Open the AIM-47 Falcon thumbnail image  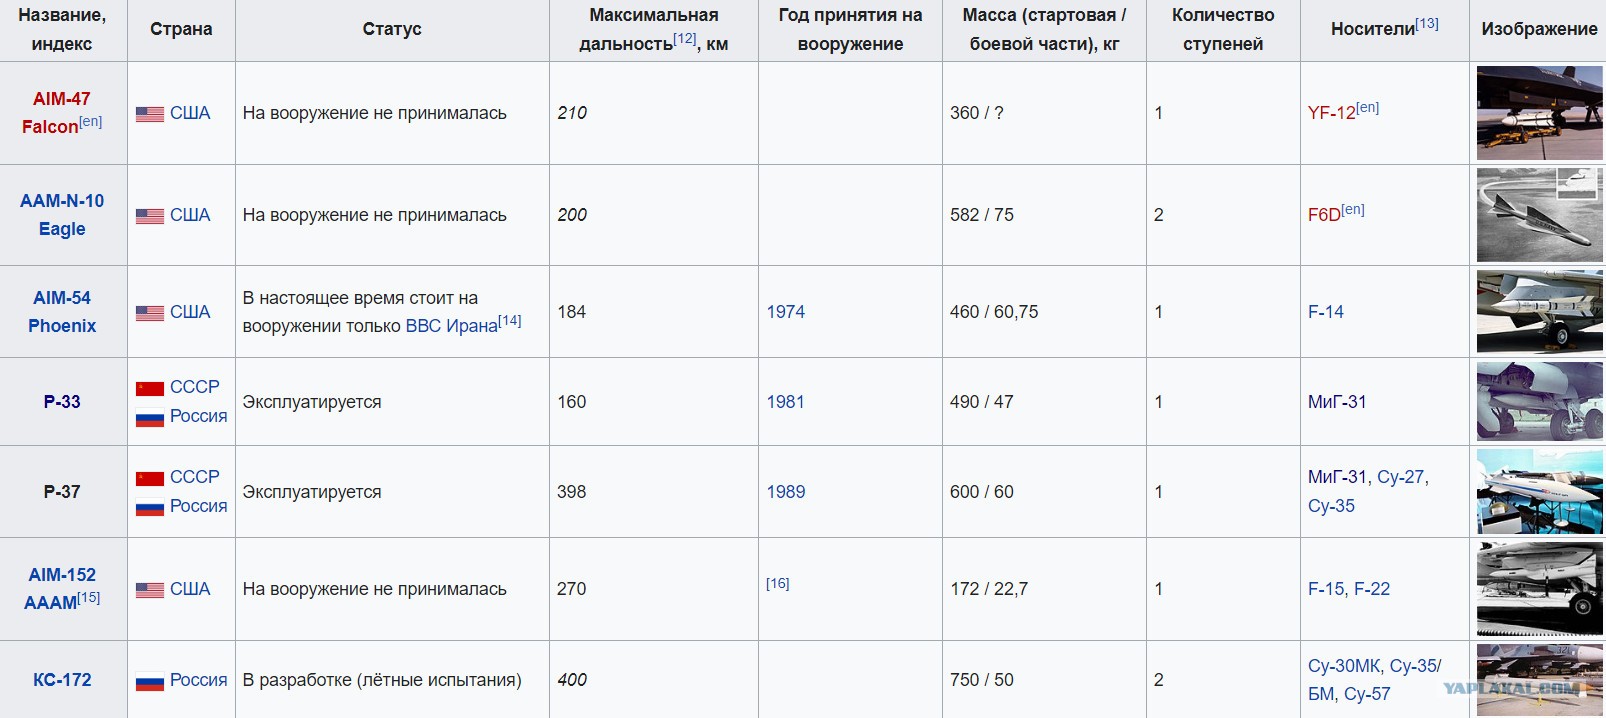click(1539, 113)
